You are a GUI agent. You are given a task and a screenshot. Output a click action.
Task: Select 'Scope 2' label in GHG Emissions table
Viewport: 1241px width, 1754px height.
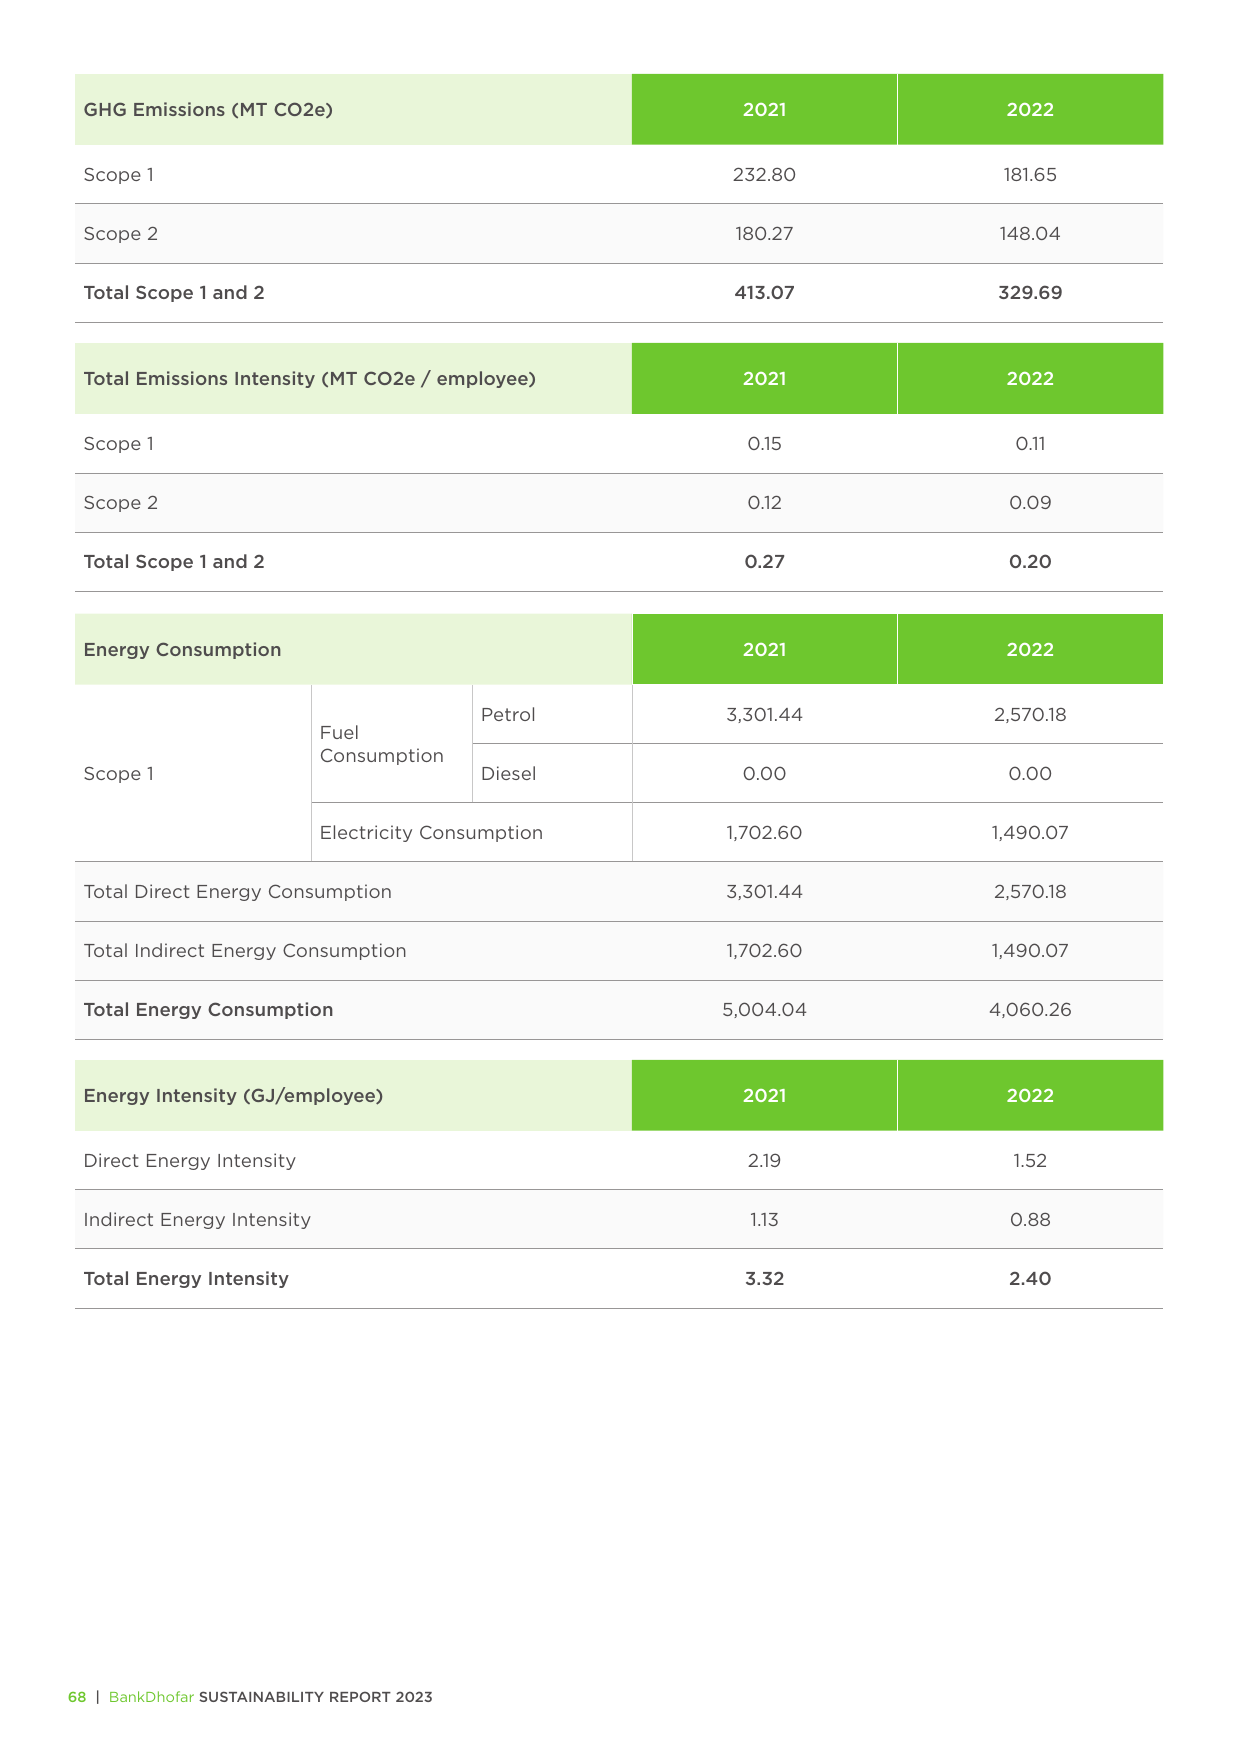point(121,234)
